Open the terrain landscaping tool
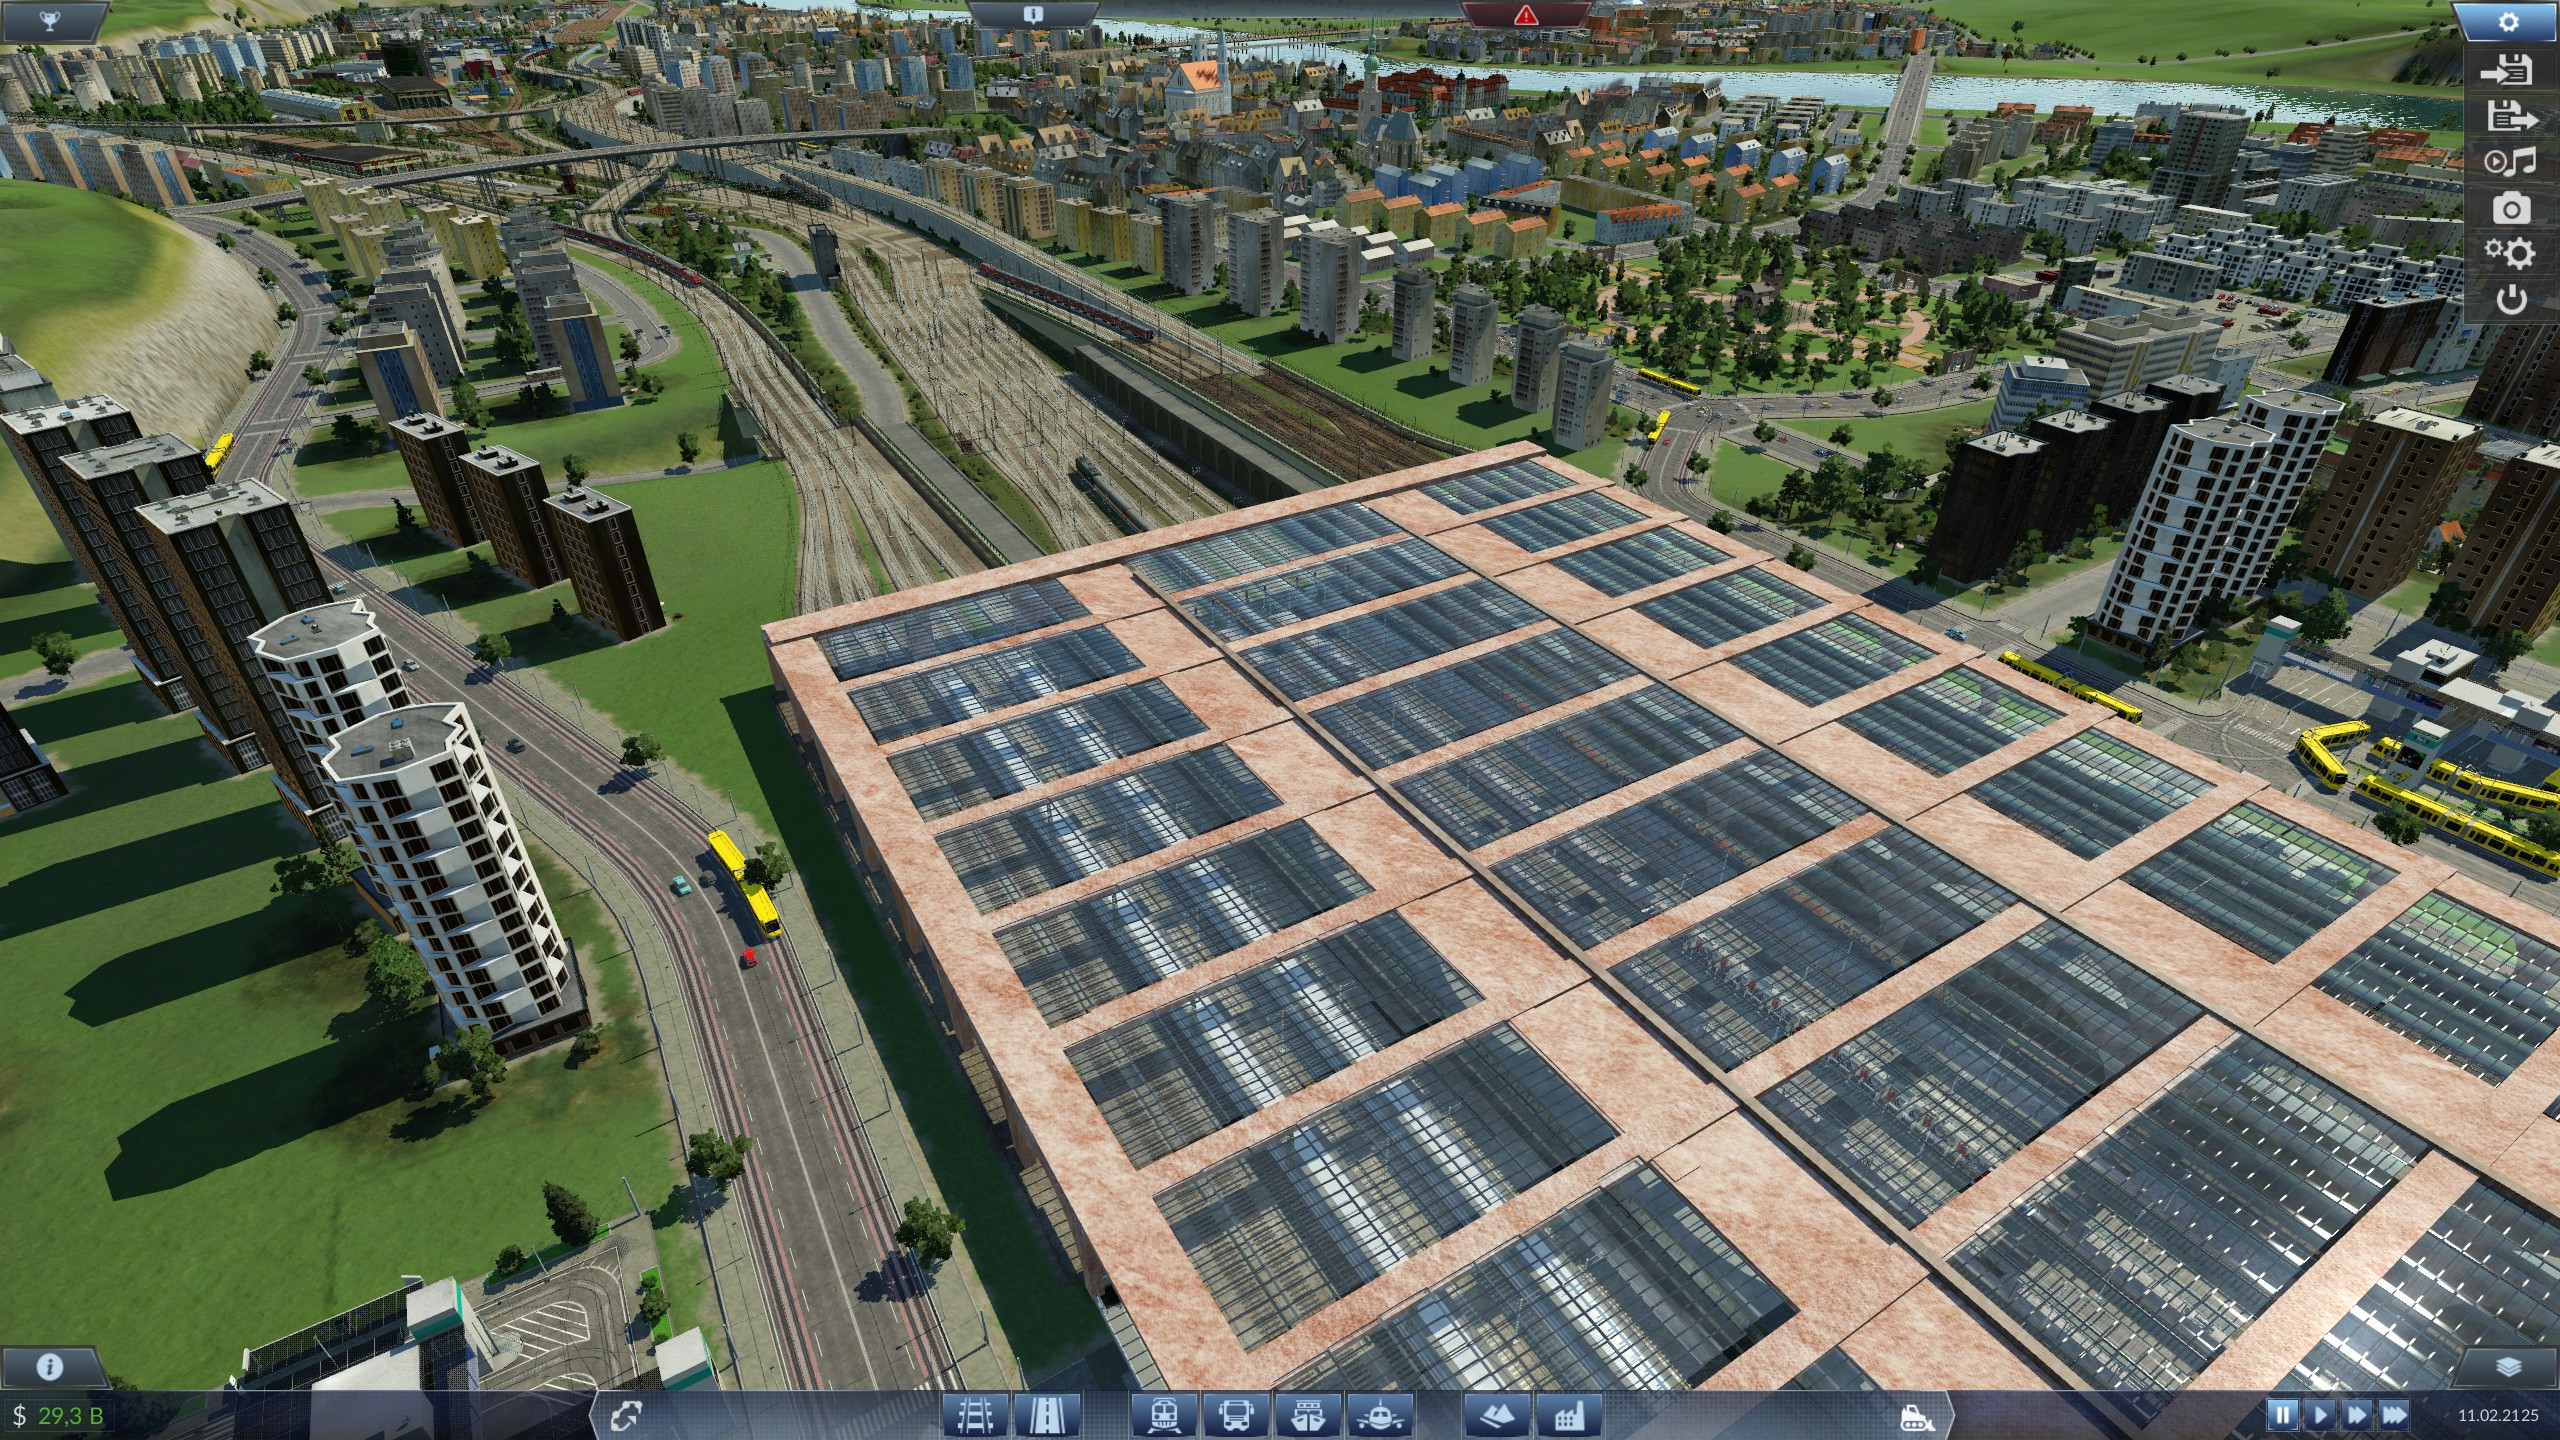Image resolution: width=2560 pixels, height=1440 pixels. coord(1497,1416)
